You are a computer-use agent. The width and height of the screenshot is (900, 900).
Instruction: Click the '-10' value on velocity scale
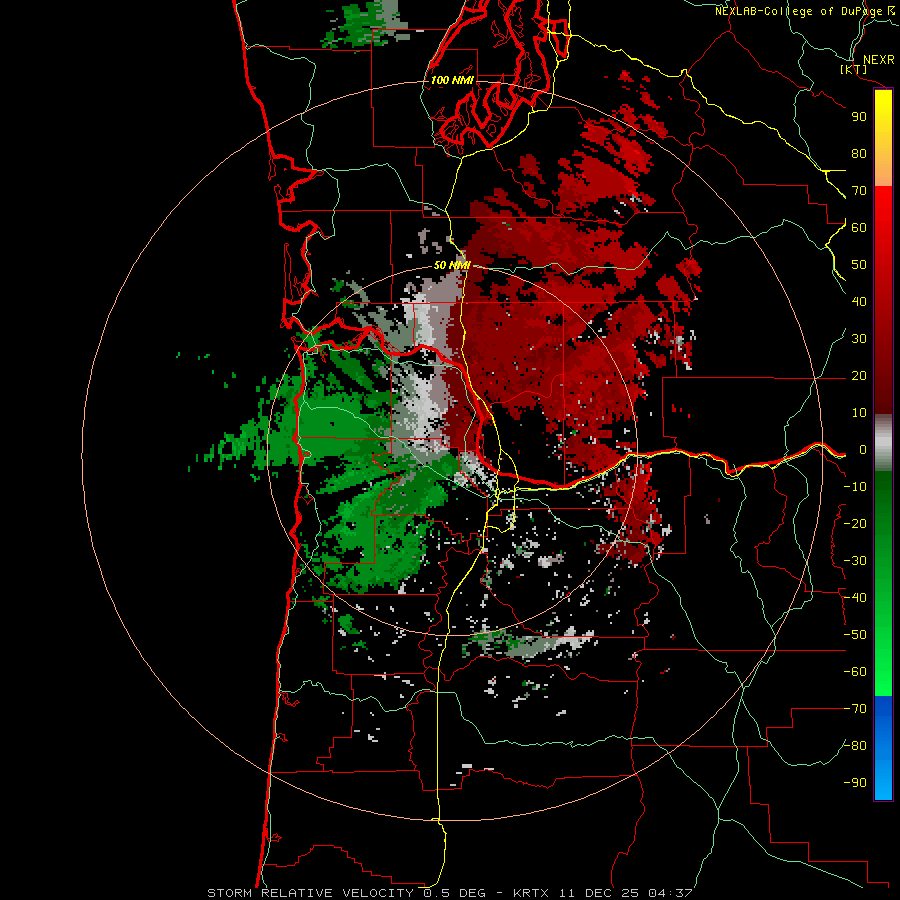point(855,487)
